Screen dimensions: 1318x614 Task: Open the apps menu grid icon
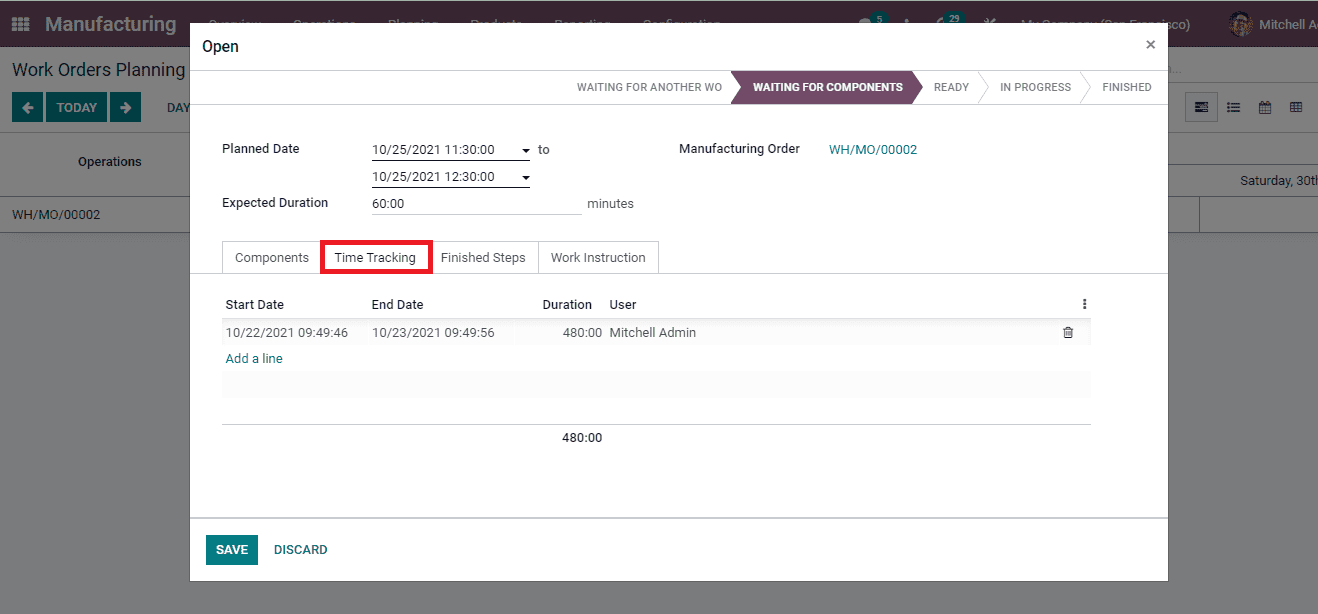[x=19, y=23]
